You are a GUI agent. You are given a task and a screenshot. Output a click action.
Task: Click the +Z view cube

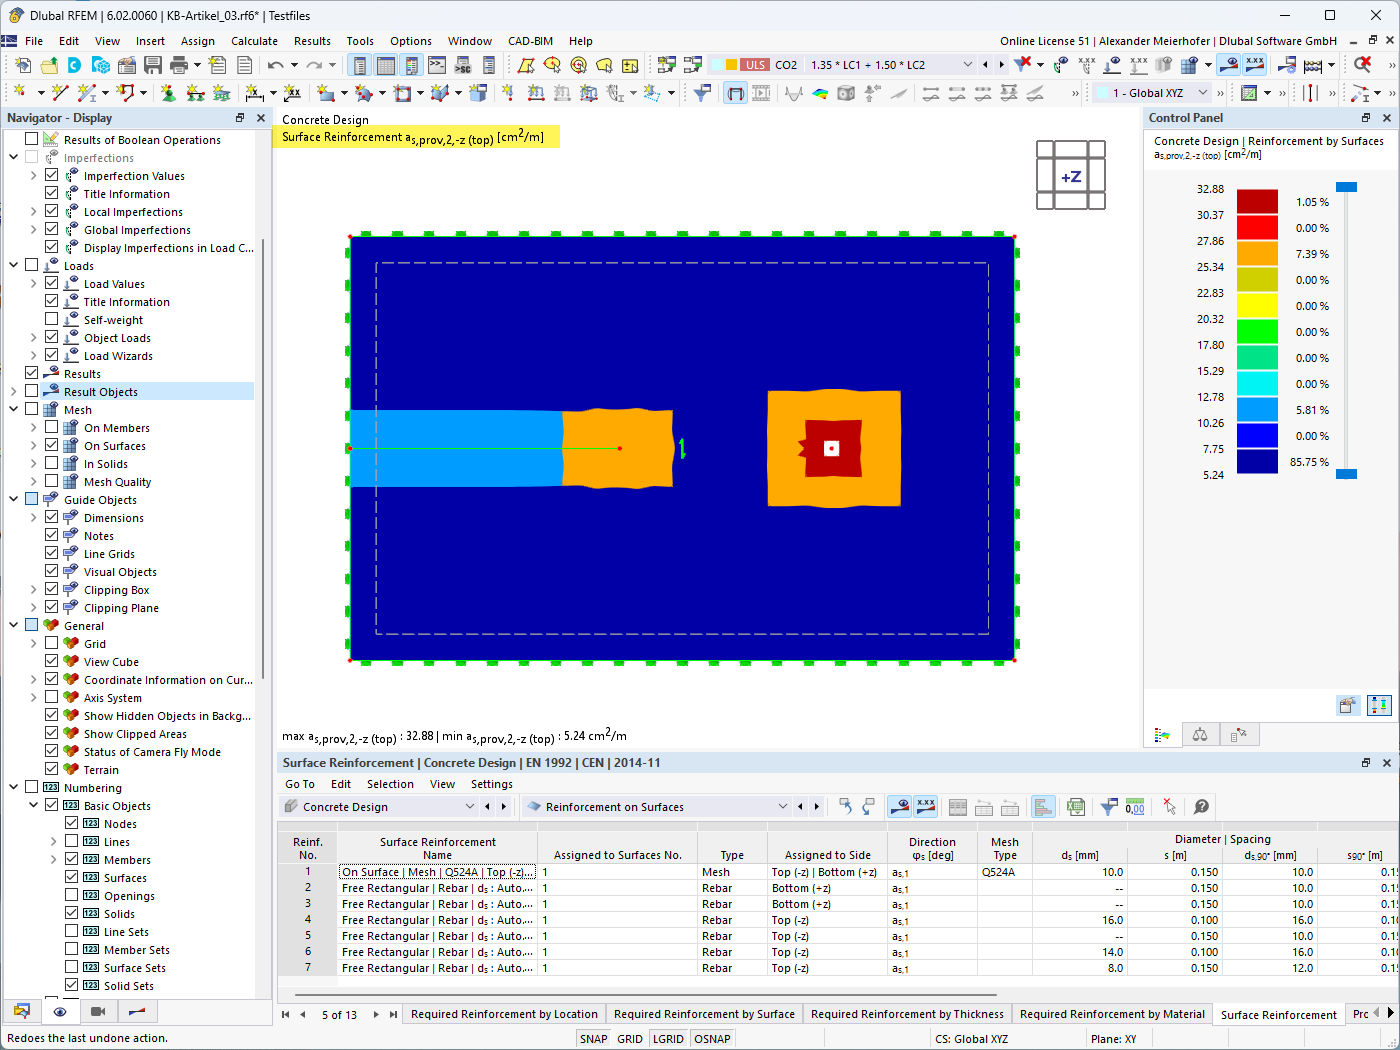pyautogui.click(x=1071, y=177)
